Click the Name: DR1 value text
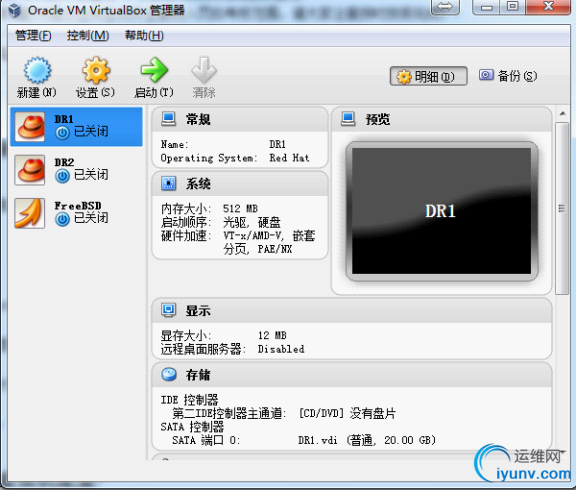Viewport: 577px width, 490px height. click(277, 144)
